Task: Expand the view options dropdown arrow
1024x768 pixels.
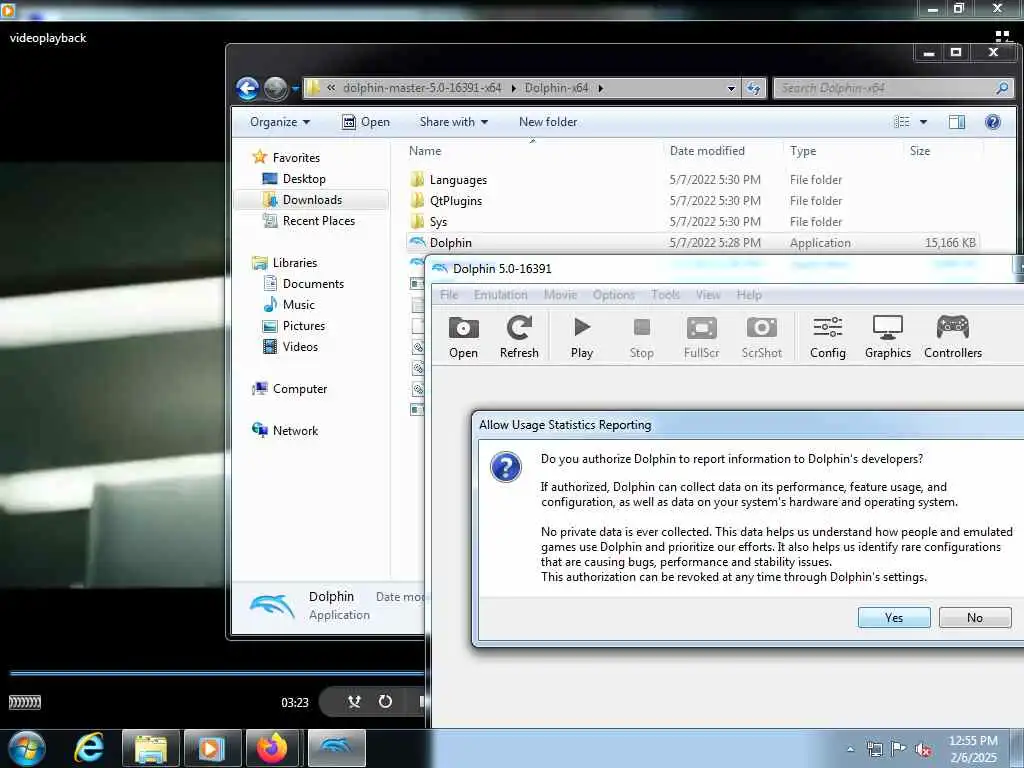Action: click(923, 122)
